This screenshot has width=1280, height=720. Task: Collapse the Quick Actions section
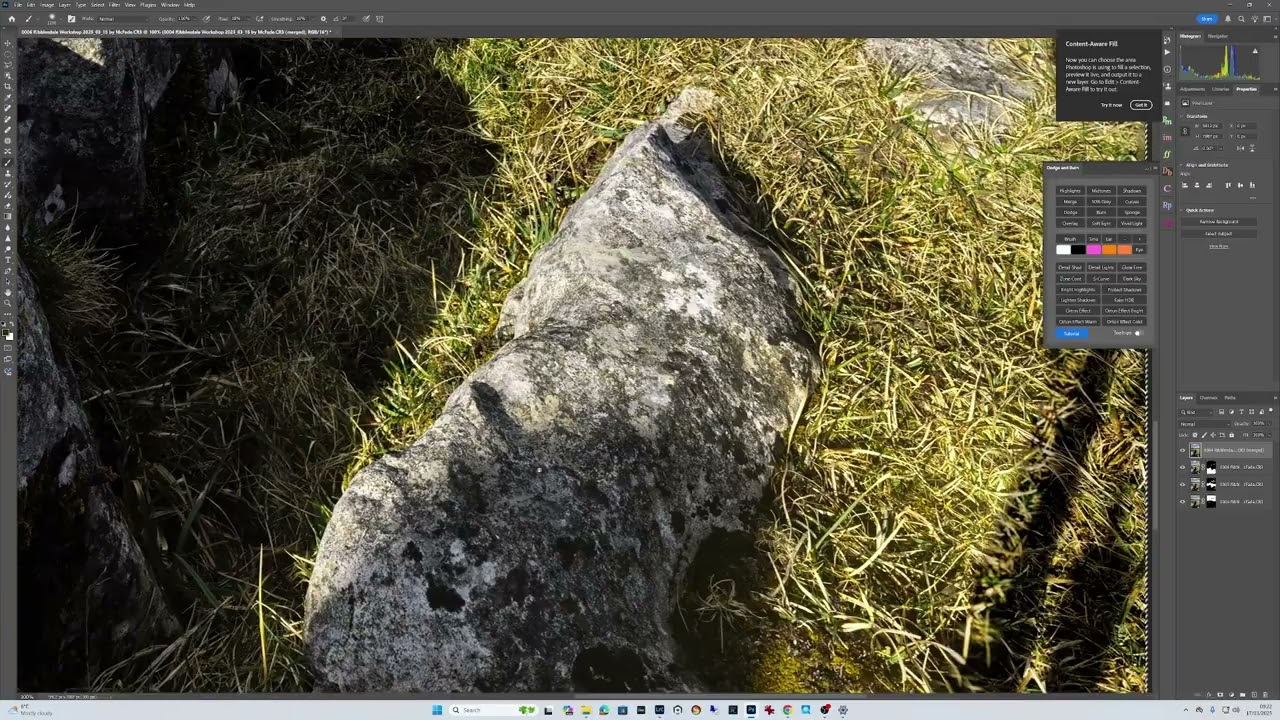[1181, 210]
